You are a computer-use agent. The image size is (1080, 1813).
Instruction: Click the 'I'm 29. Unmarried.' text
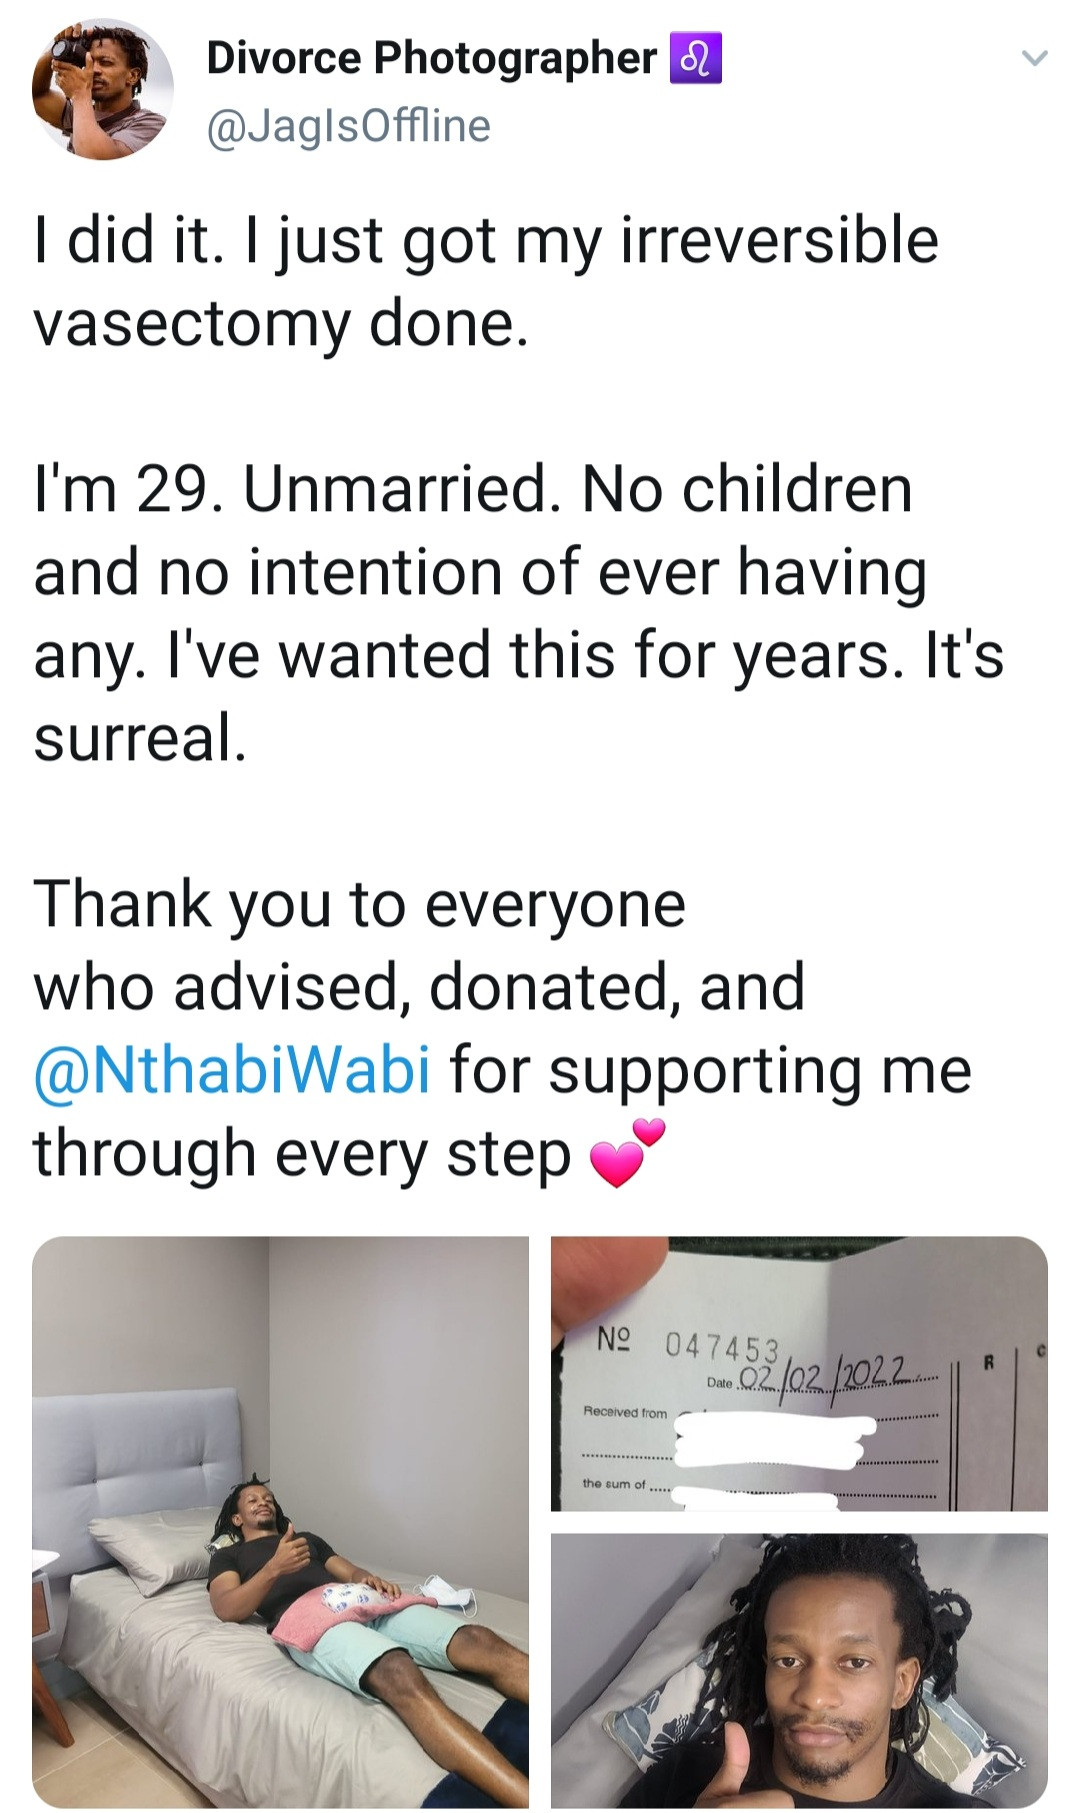click(292, 490)
